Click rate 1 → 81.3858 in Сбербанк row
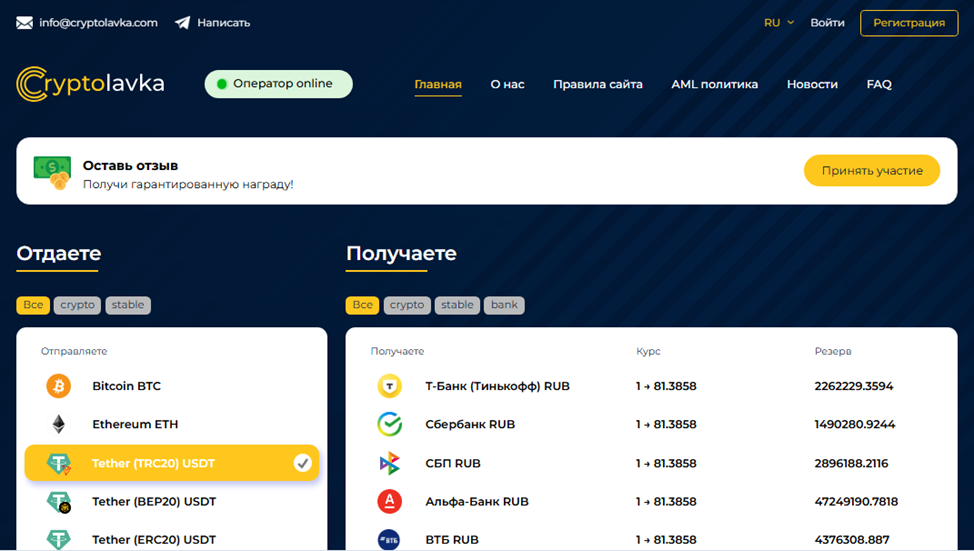 point(666,424)
